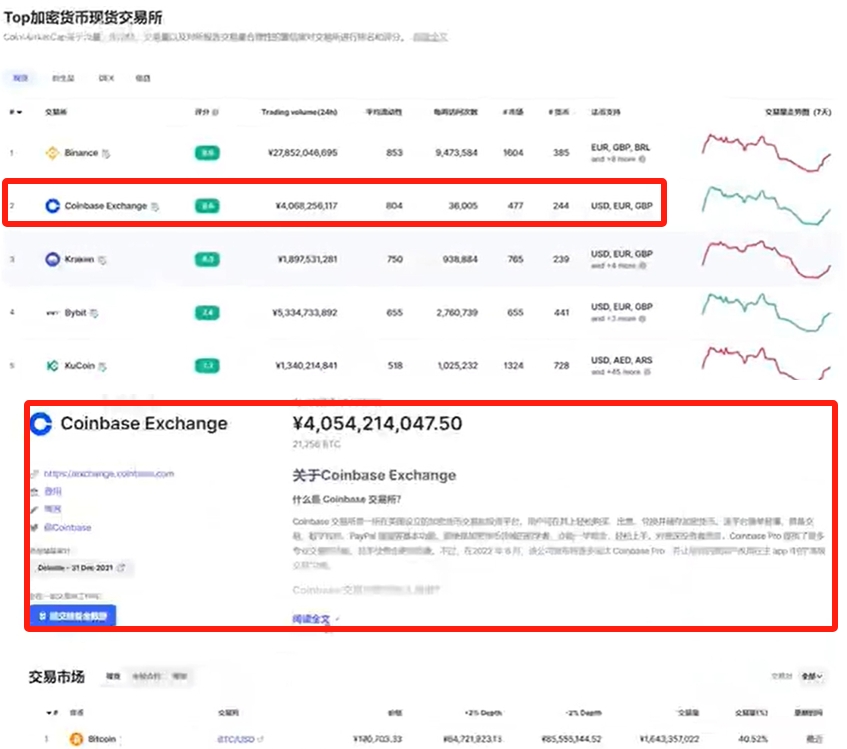Select the highlighted first exchange category tab

tap(21, 78)
